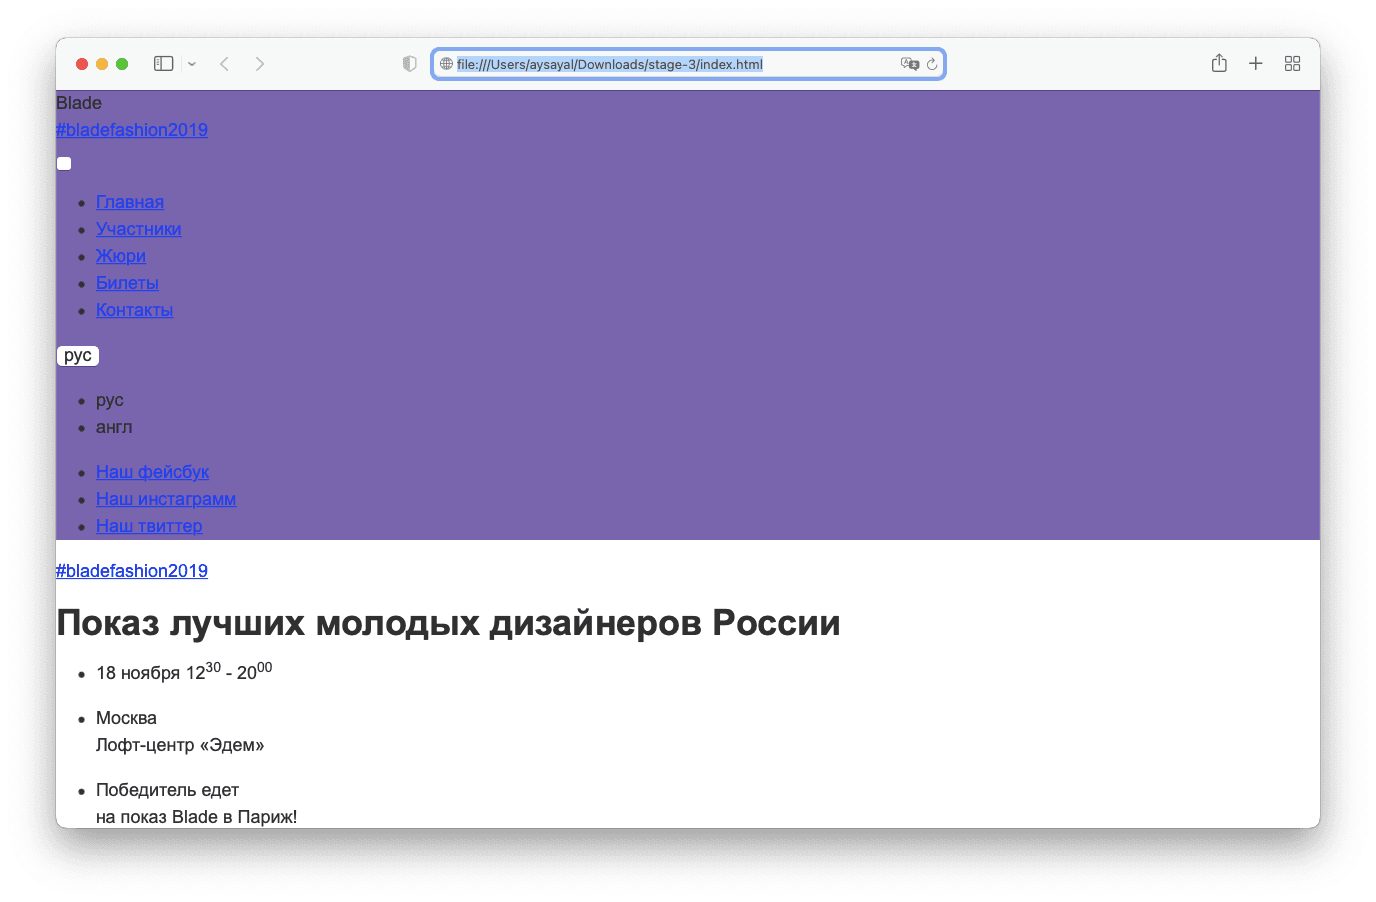1376x902 pixels.
Task: Click the globe icon in address bar
Action: pos(446,64)
